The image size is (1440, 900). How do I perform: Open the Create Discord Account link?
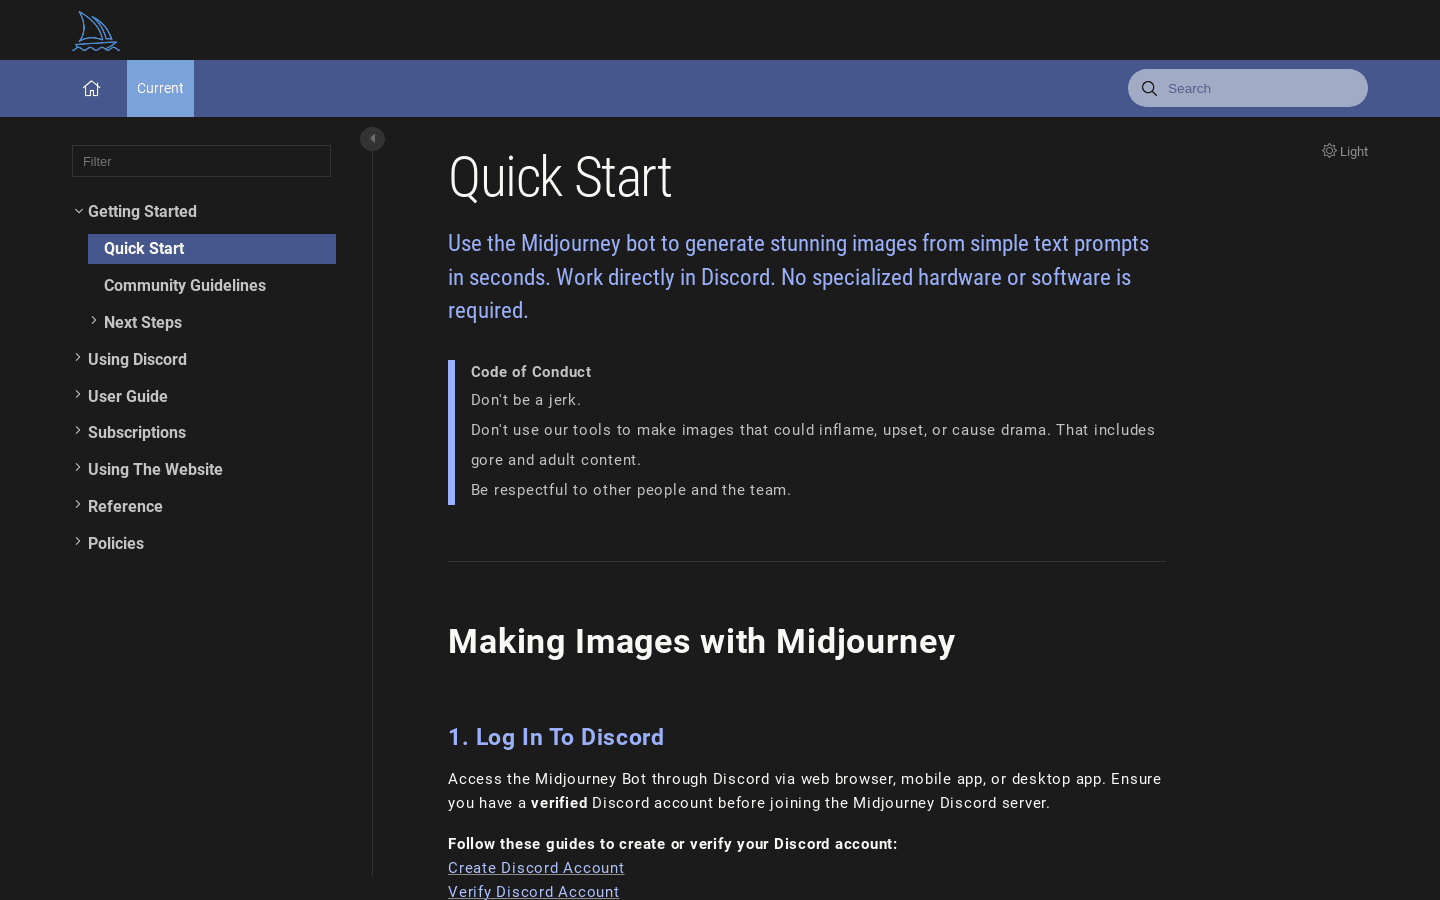pyautogui.click(x=536, y=868)
